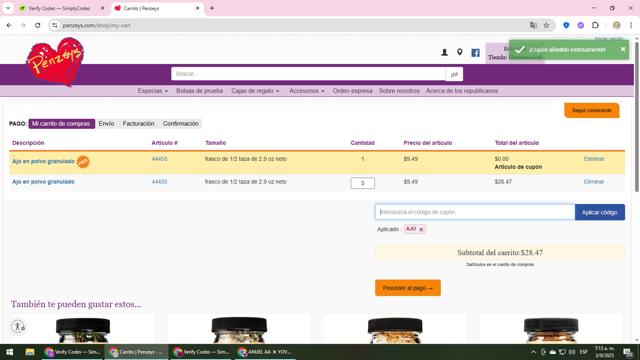Click article 44455 in coupon row
Screen dimensions: 640x360
(x=159, y=159)
